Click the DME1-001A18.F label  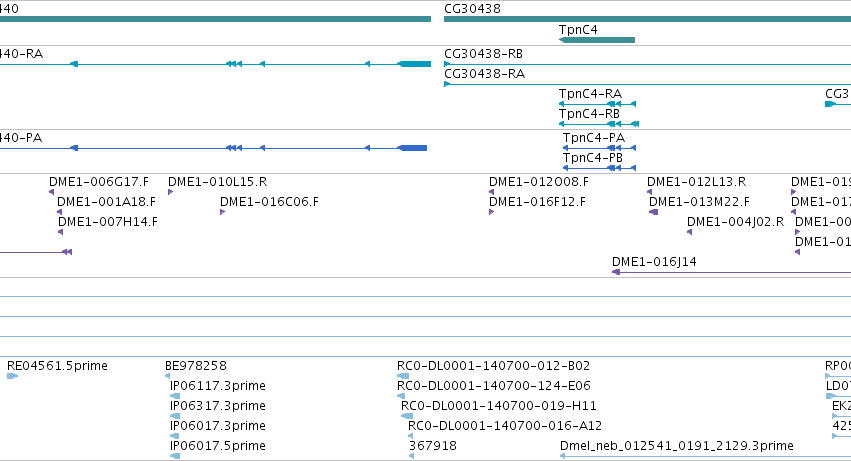106,202
